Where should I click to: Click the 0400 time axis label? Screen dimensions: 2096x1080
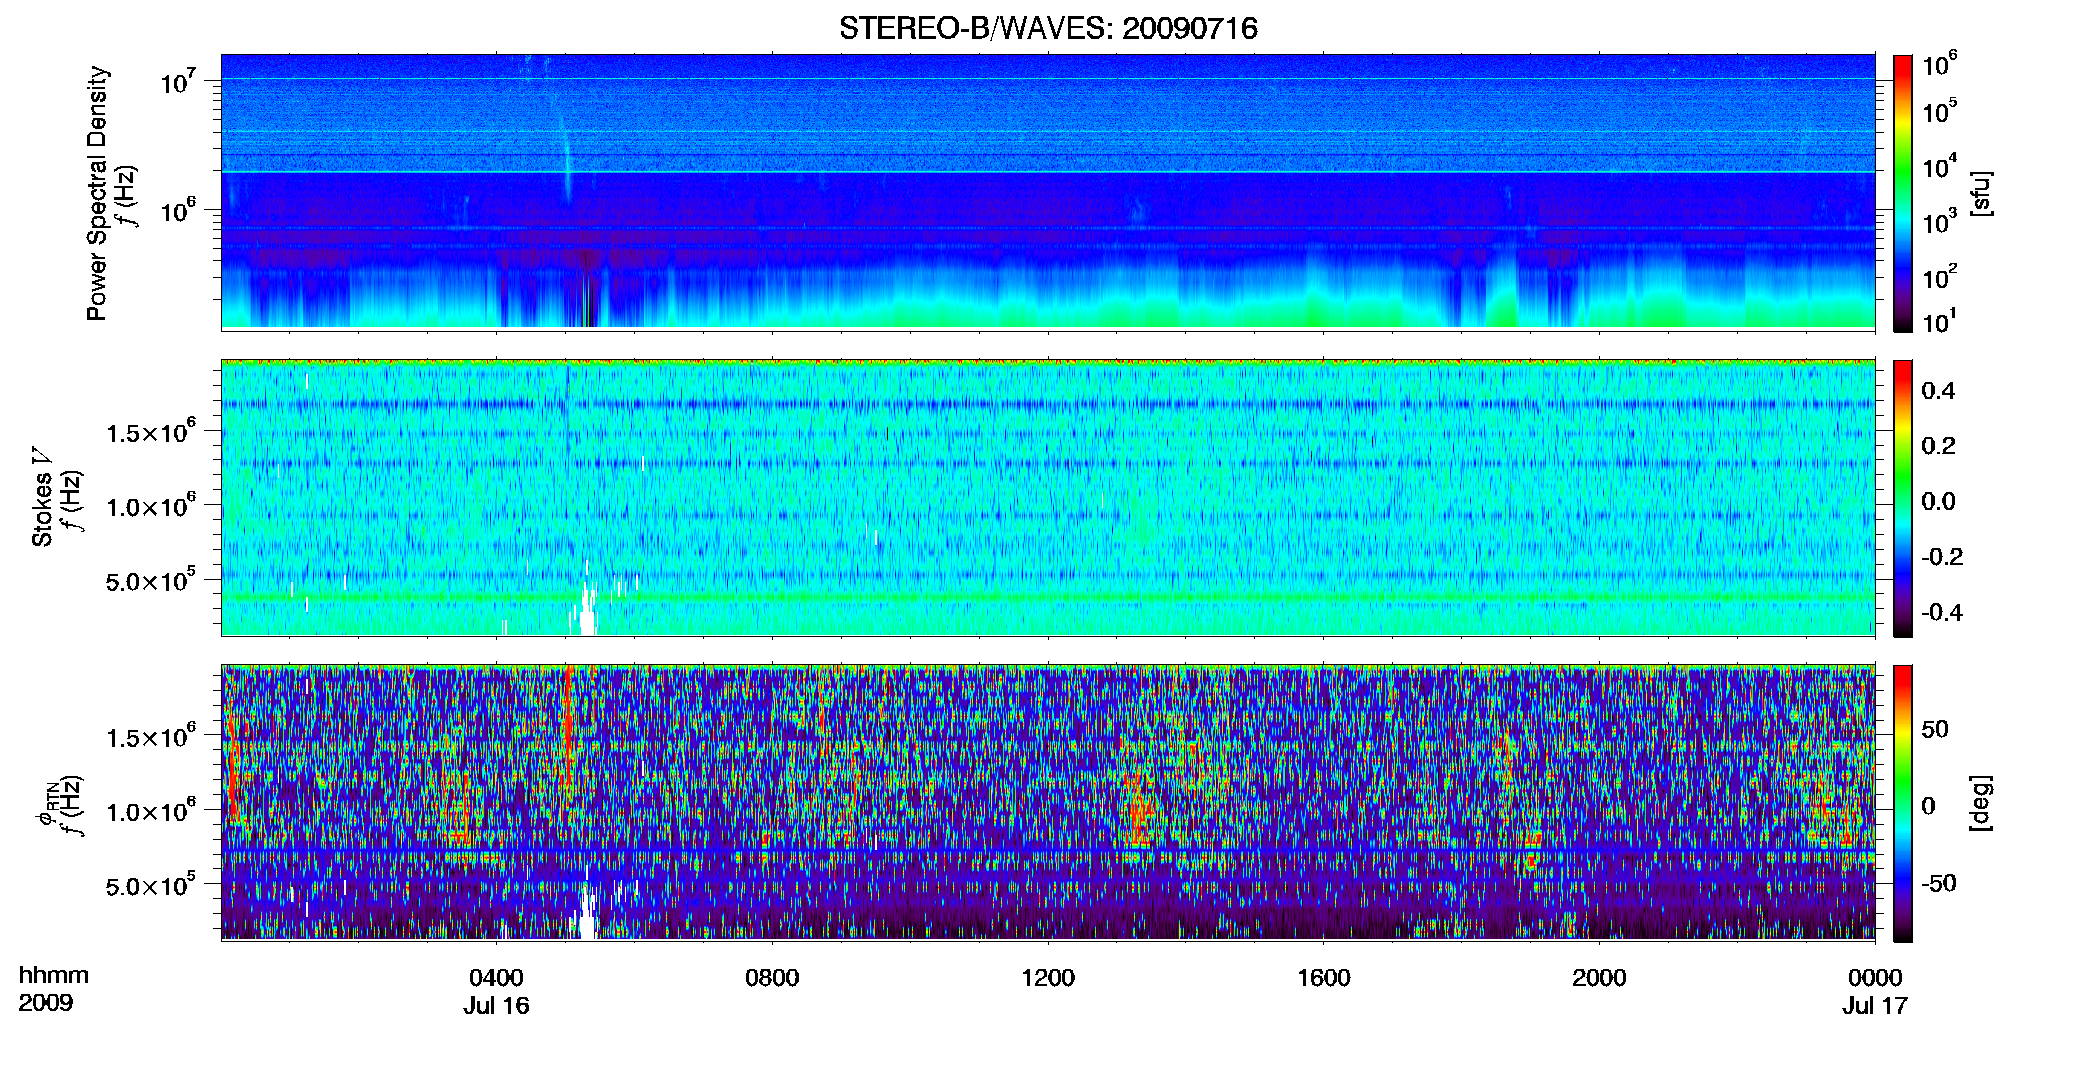point(496,977)
